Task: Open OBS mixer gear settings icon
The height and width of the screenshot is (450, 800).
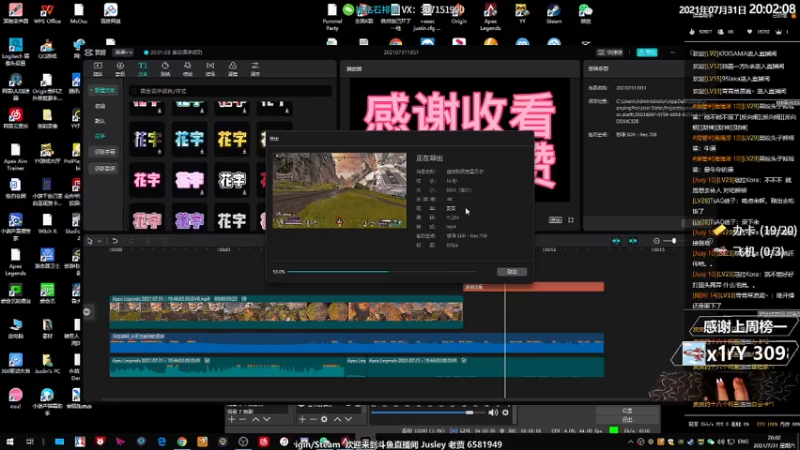Action: tap(506, 412)
